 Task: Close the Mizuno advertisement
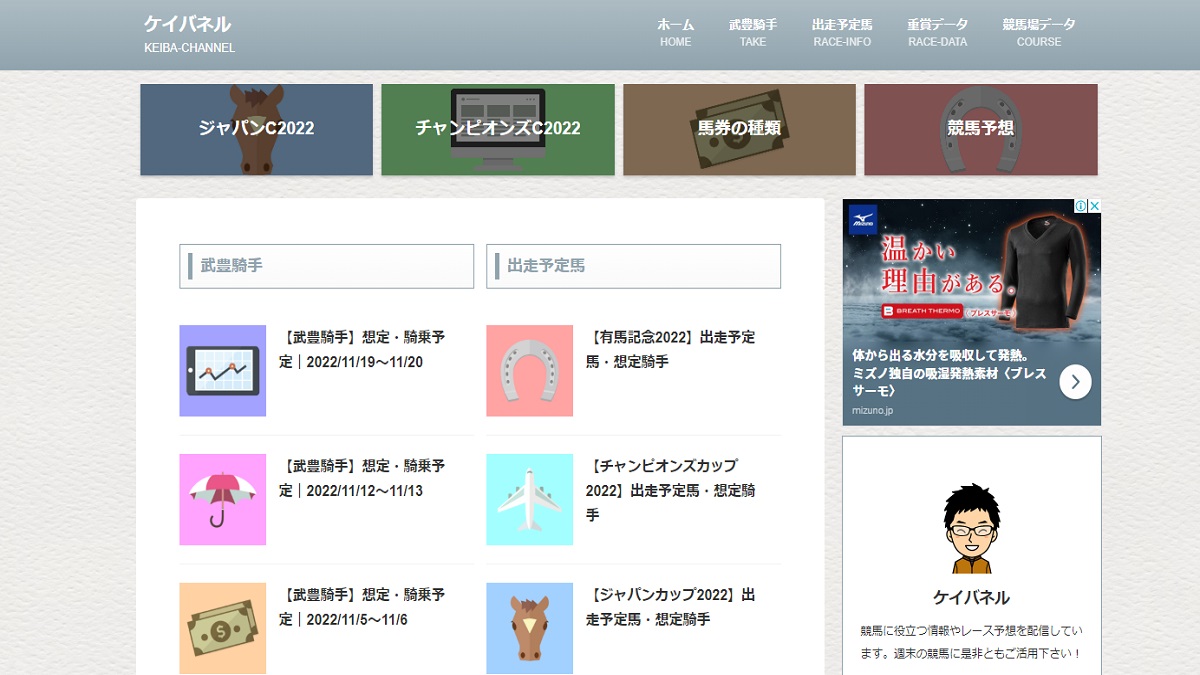pos(1094,206)
